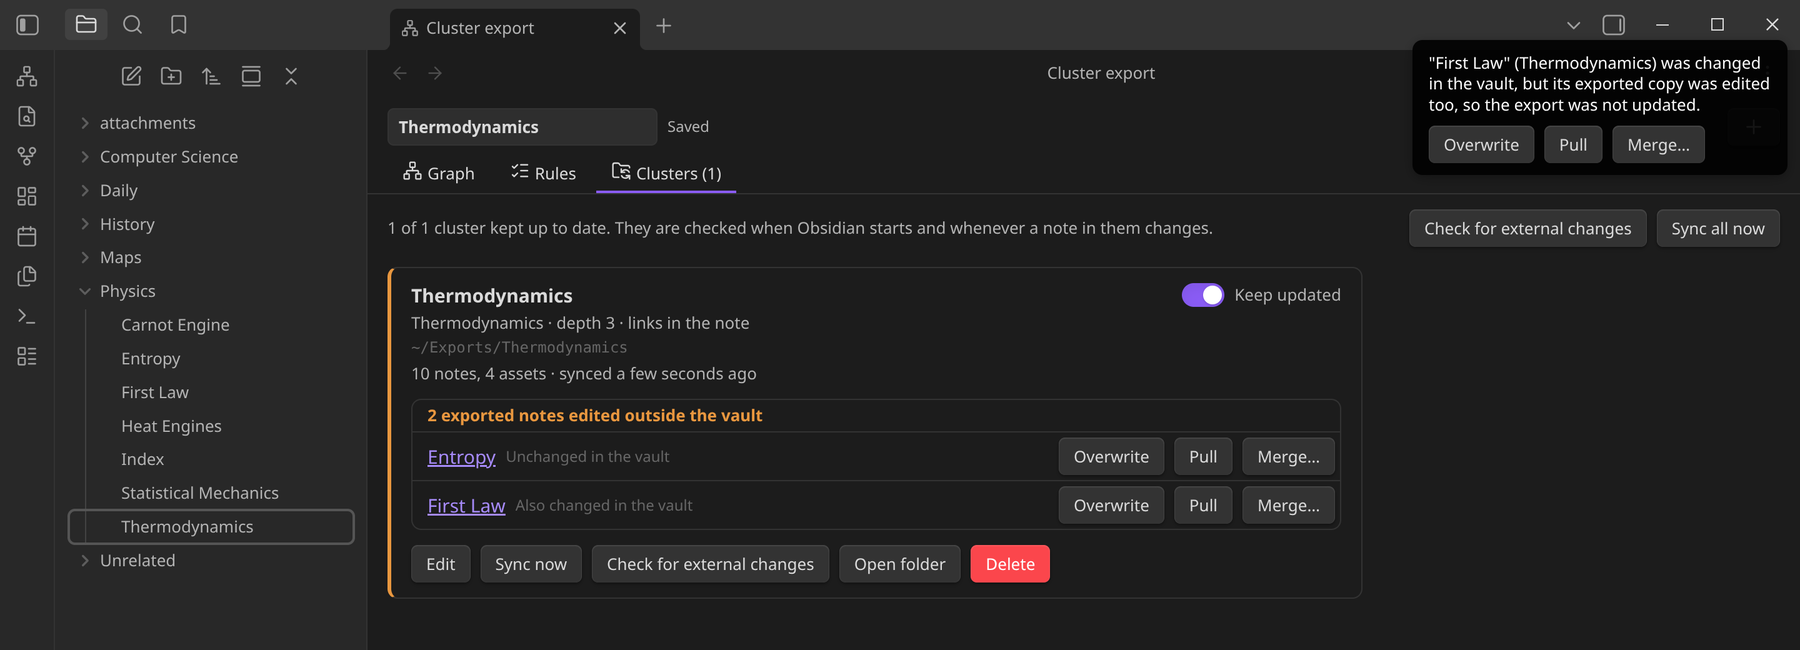Open quick switcher ribbon icon
This screenshot has height=650, width=1800.
click(x=27, y=116)
